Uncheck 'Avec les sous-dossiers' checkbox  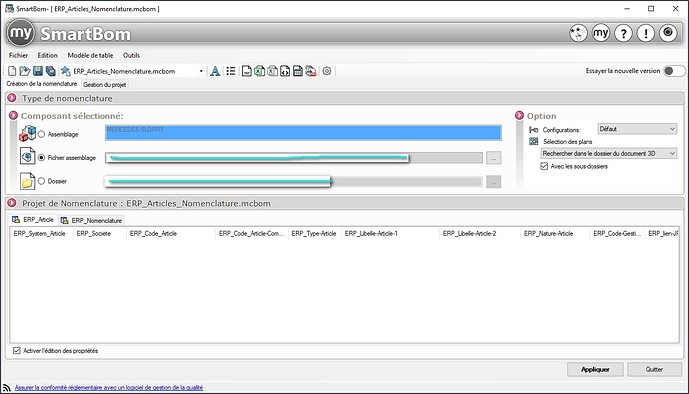click(544, 166)
